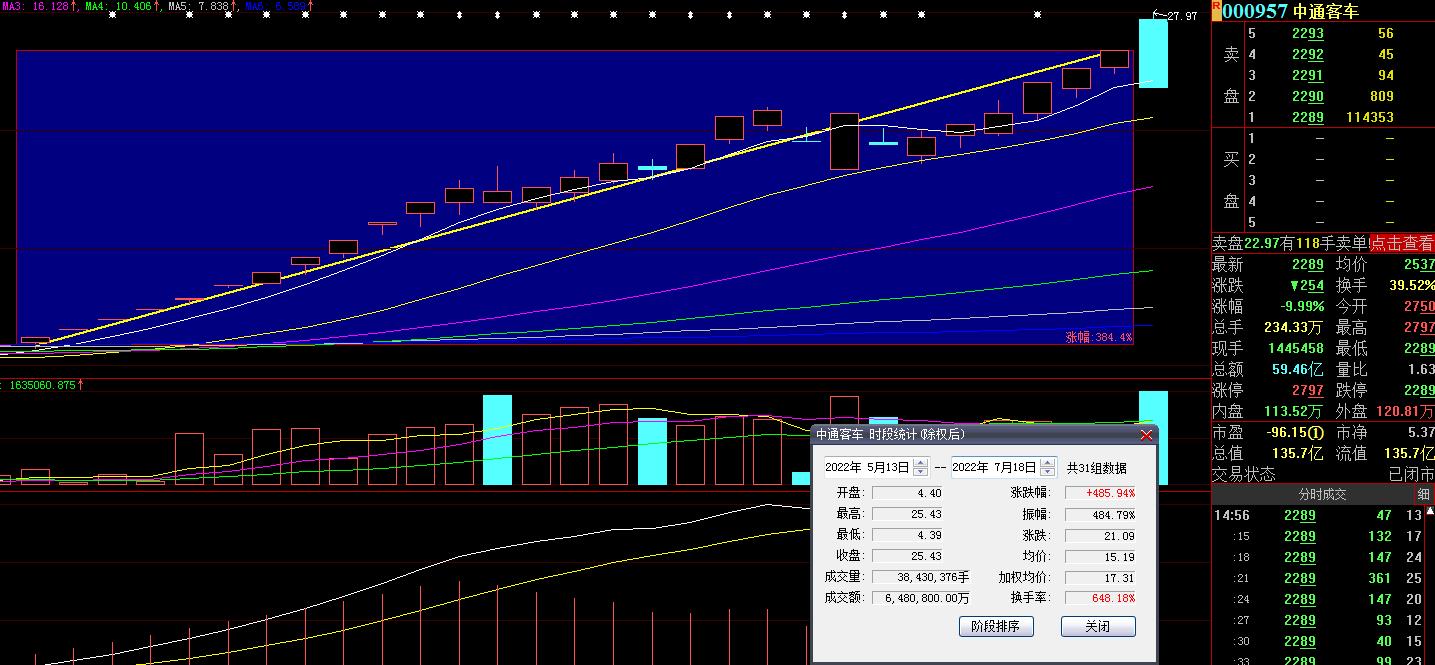Select the 分时成交 tab header
Image resolution: width=1435 pixels, height=665 pixels.
(1322, 494)
